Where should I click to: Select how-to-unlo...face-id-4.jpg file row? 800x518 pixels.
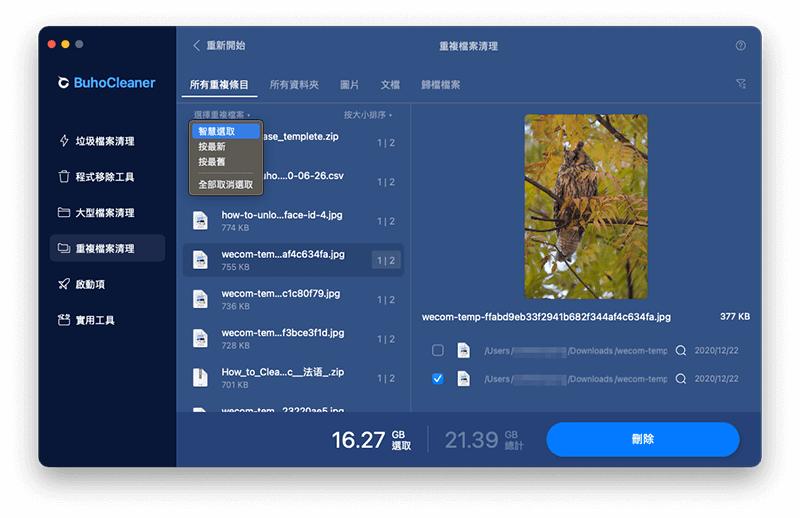tap(293, 221)
